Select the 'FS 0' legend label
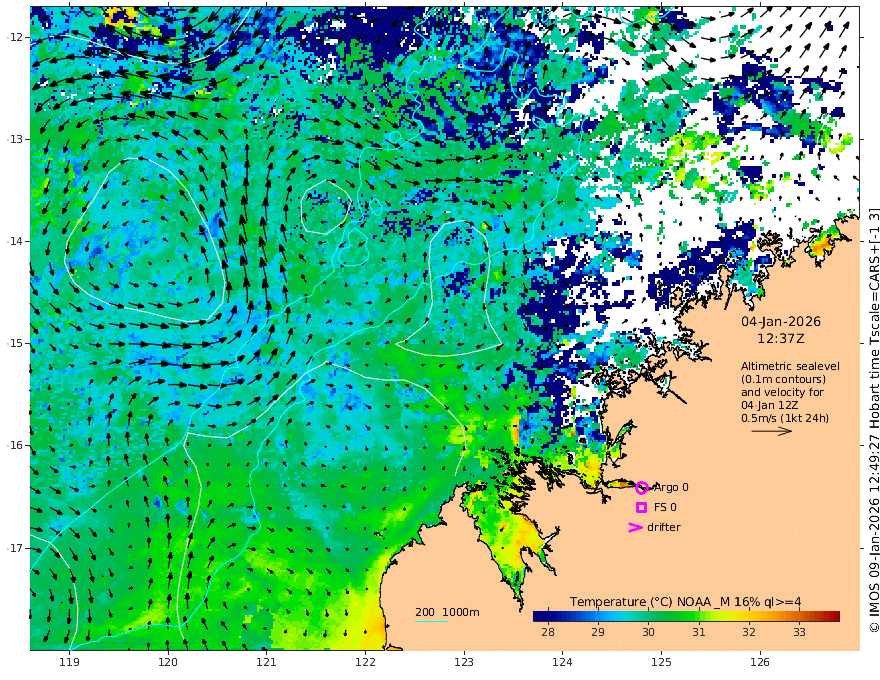The height and width of the screenshot is (680, 880). click(x=665, y=507)
